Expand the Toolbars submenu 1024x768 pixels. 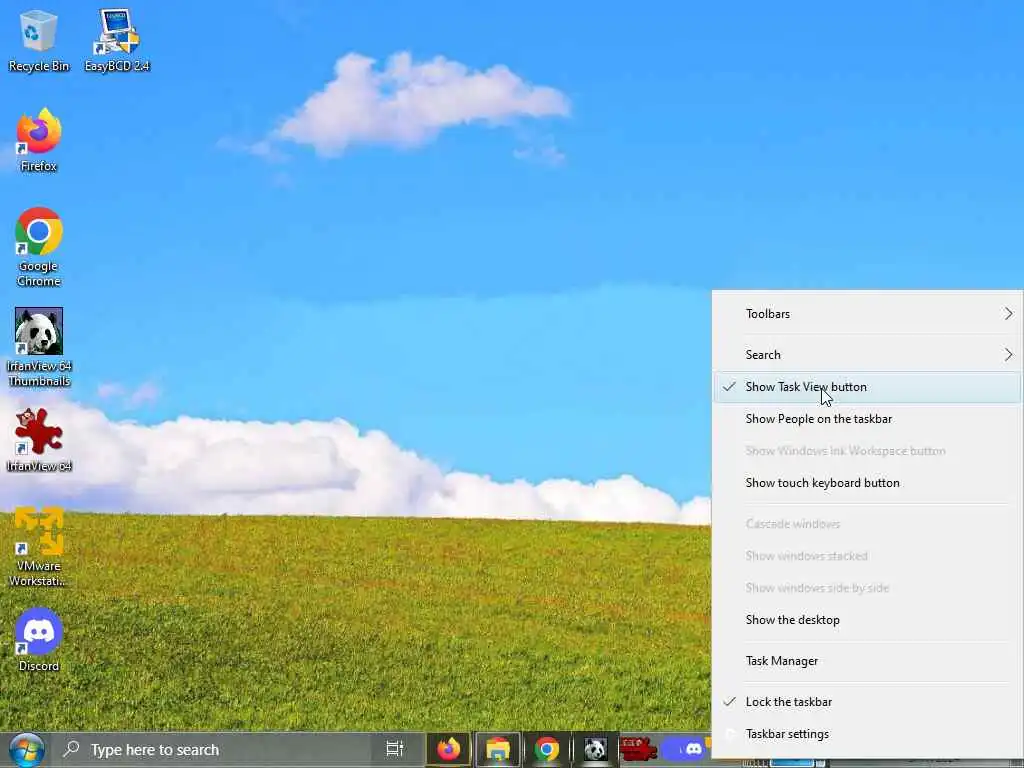(867, 314)
